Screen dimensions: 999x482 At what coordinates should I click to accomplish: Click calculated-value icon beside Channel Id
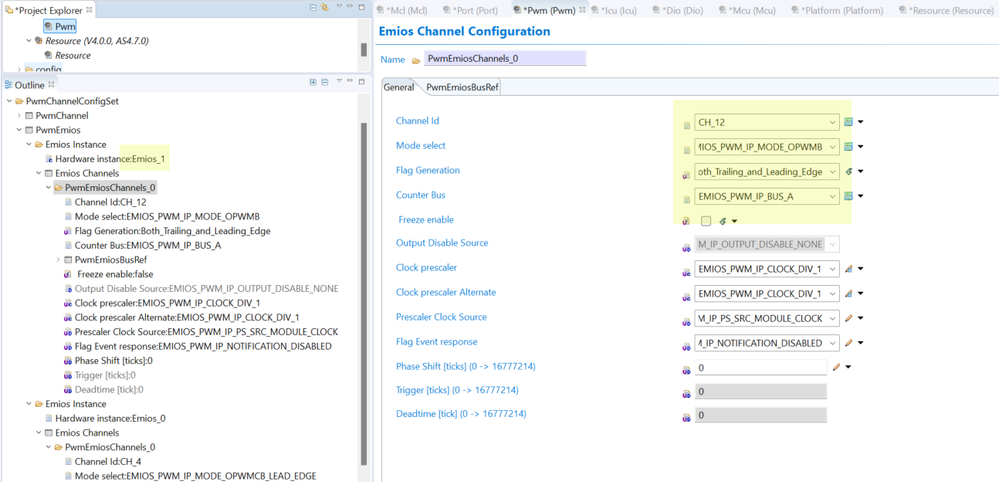click(848, 122)
